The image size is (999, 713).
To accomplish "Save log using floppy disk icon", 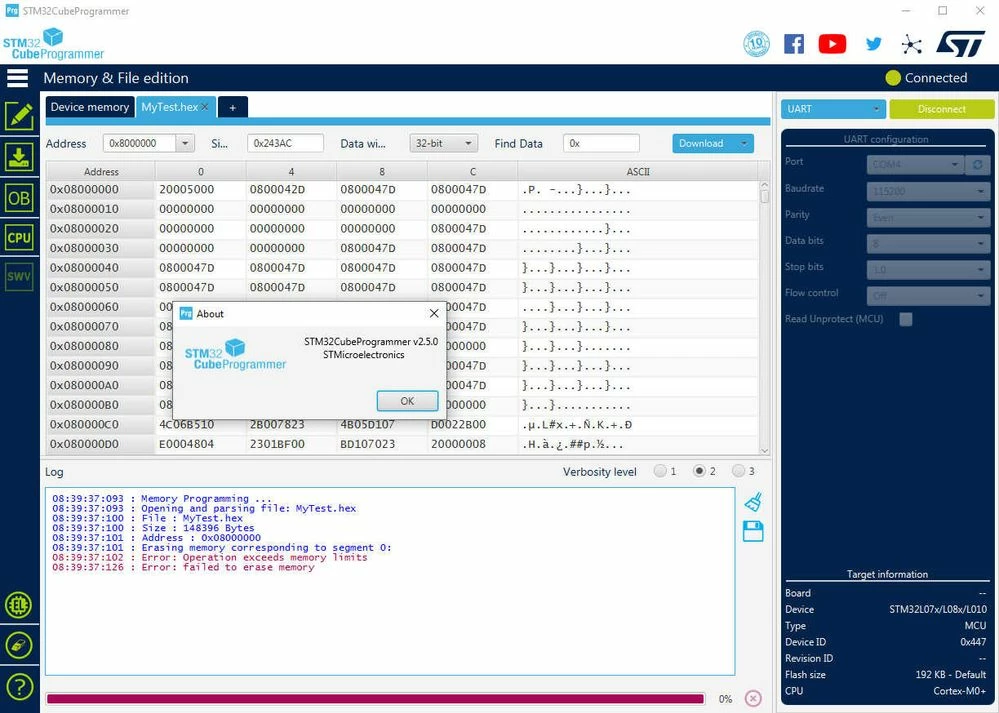I will coord(753,531).
